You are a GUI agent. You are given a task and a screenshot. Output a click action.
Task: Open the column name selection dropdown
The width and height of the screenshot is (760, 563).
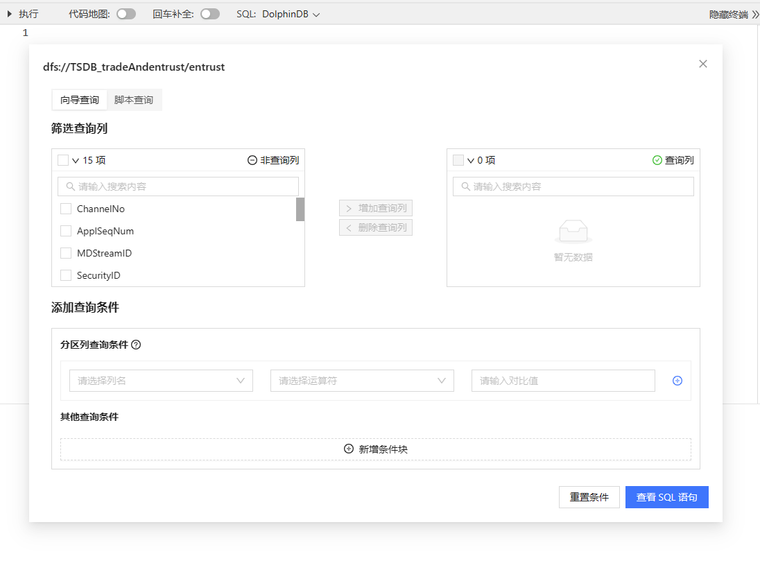[160, 381]
